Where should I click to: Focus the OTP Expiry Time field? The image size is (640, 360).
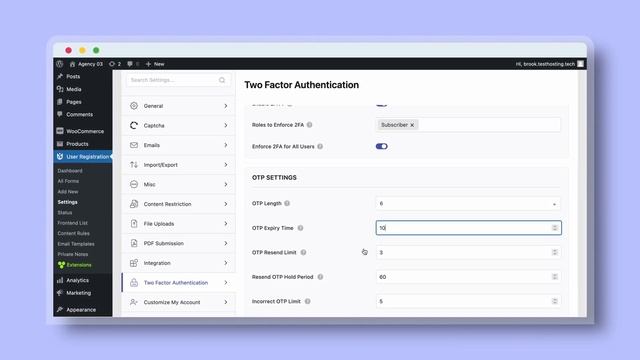(x=468, y=228)
